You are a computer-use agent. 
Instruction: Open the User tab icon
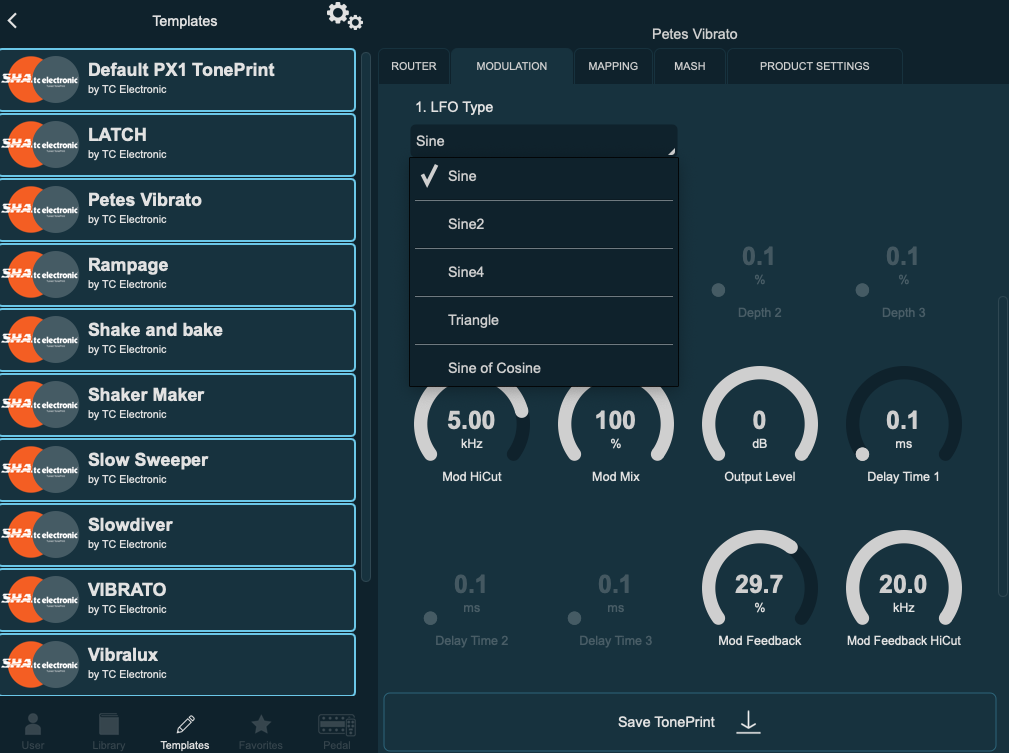tap(33, 725)
